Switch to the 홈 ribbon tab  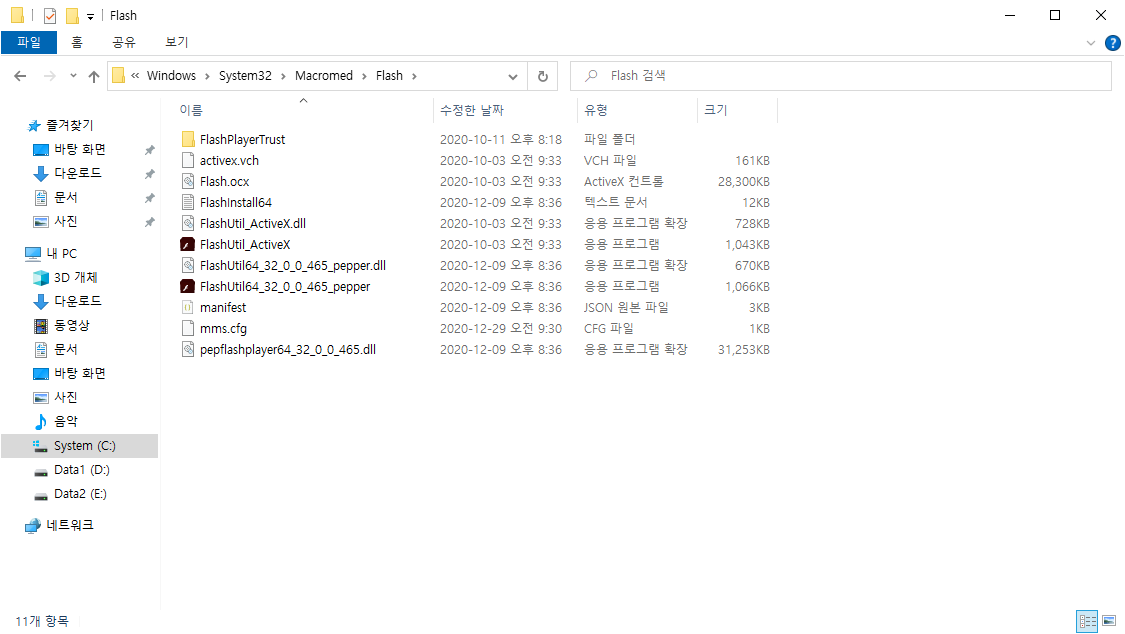coord(77,42)
